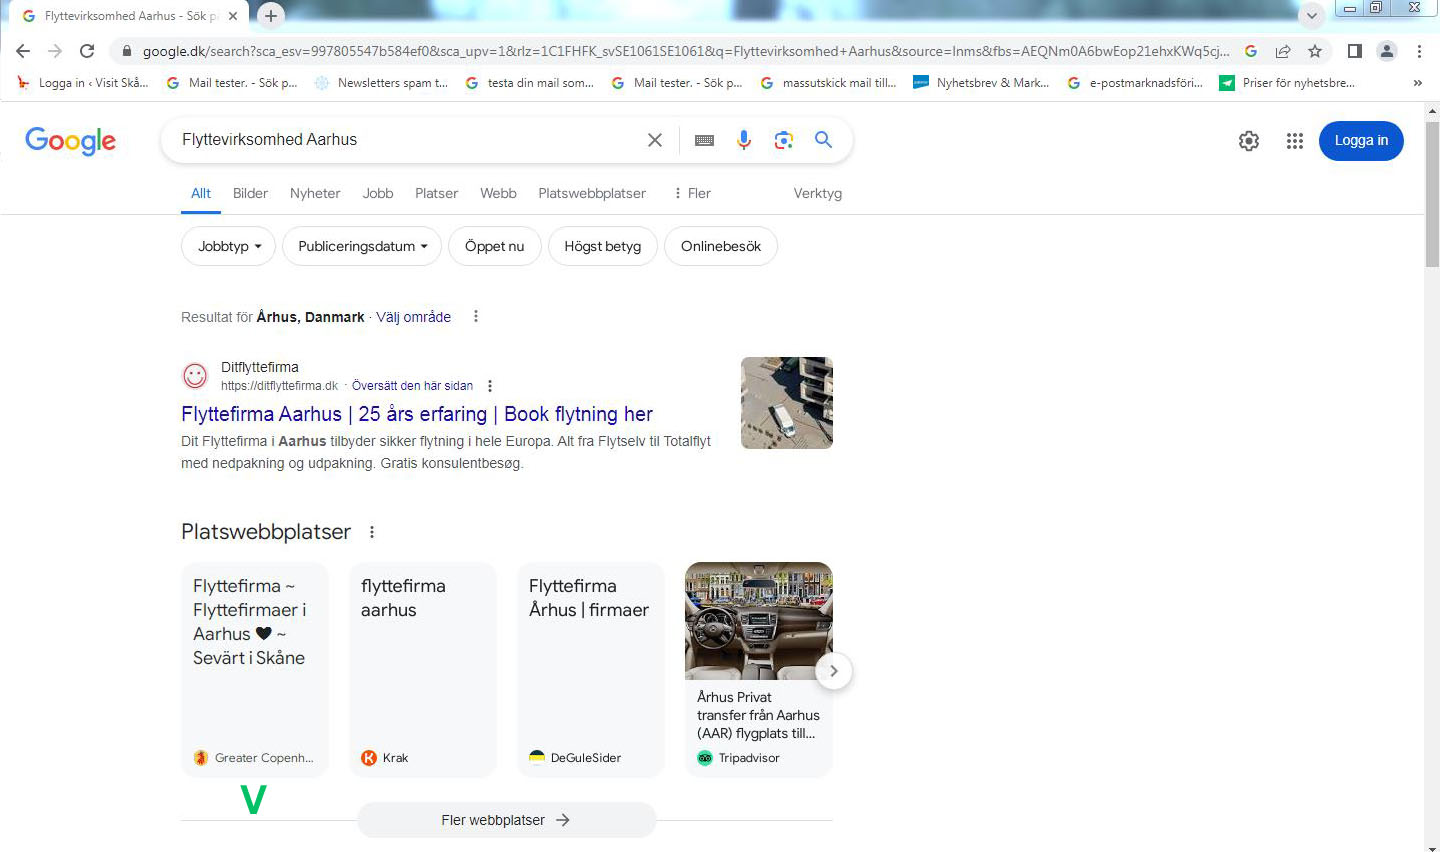Image resolution: width=1440 pixels, height=852 pixels.
Task: Open Google quick settings gear
Action: point(1249,141)
